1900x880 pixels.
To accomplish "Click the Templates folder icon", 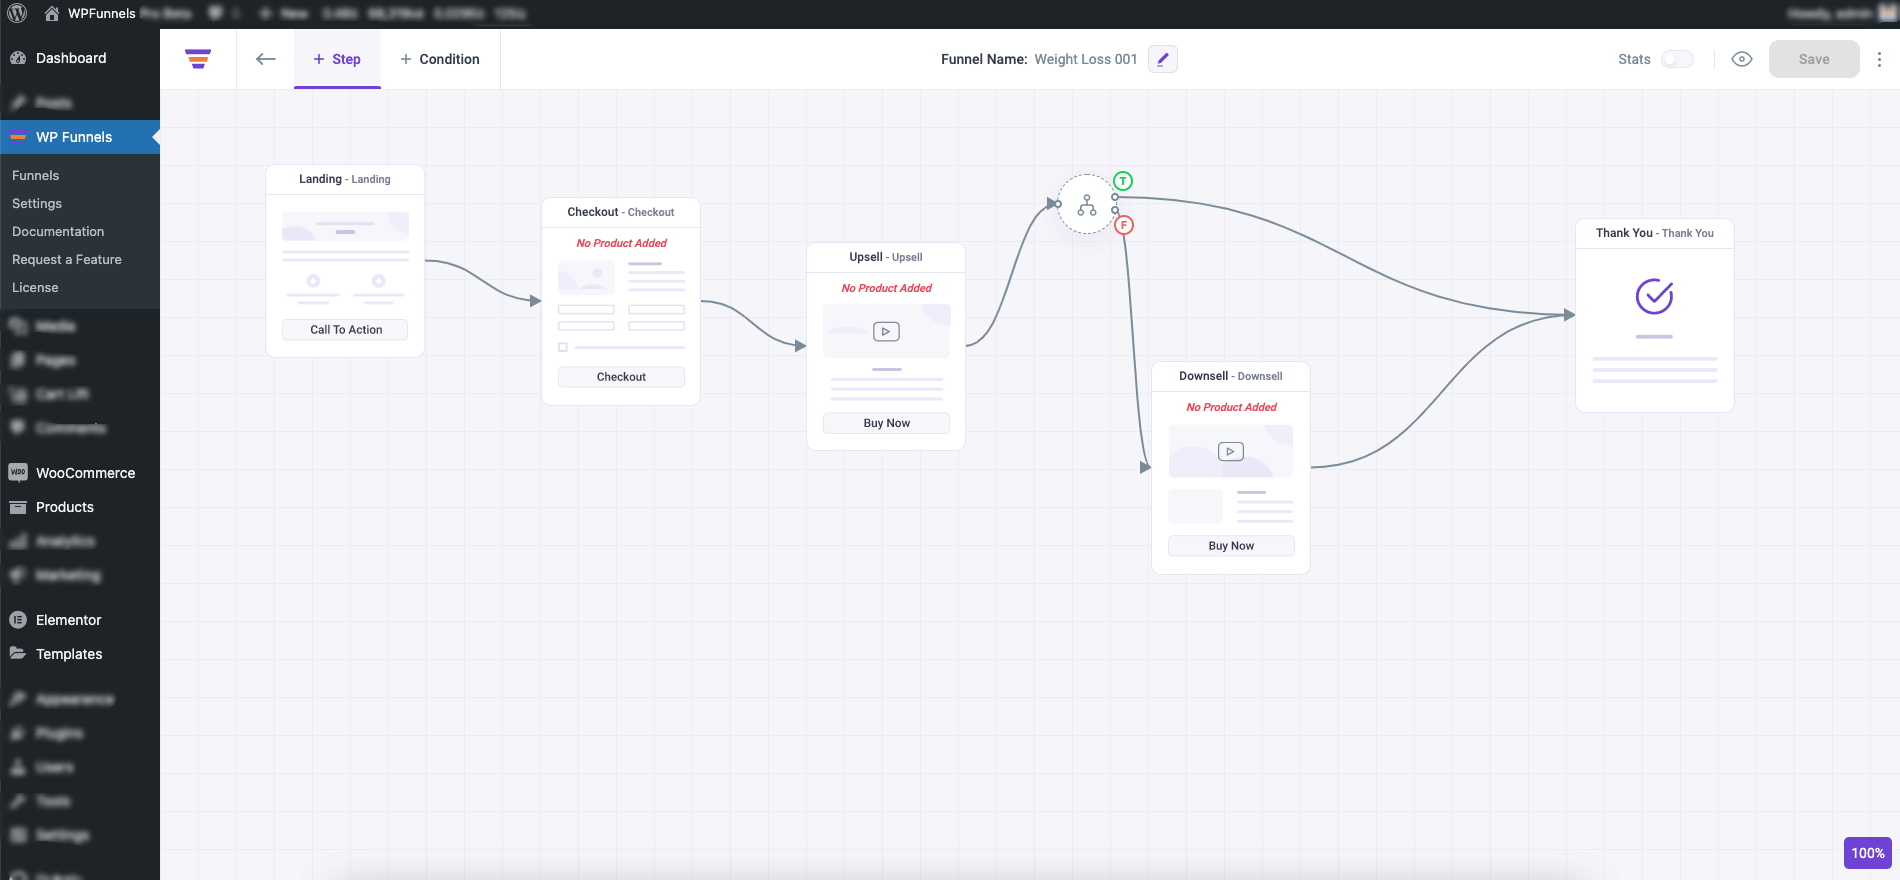I will (18, 653).
